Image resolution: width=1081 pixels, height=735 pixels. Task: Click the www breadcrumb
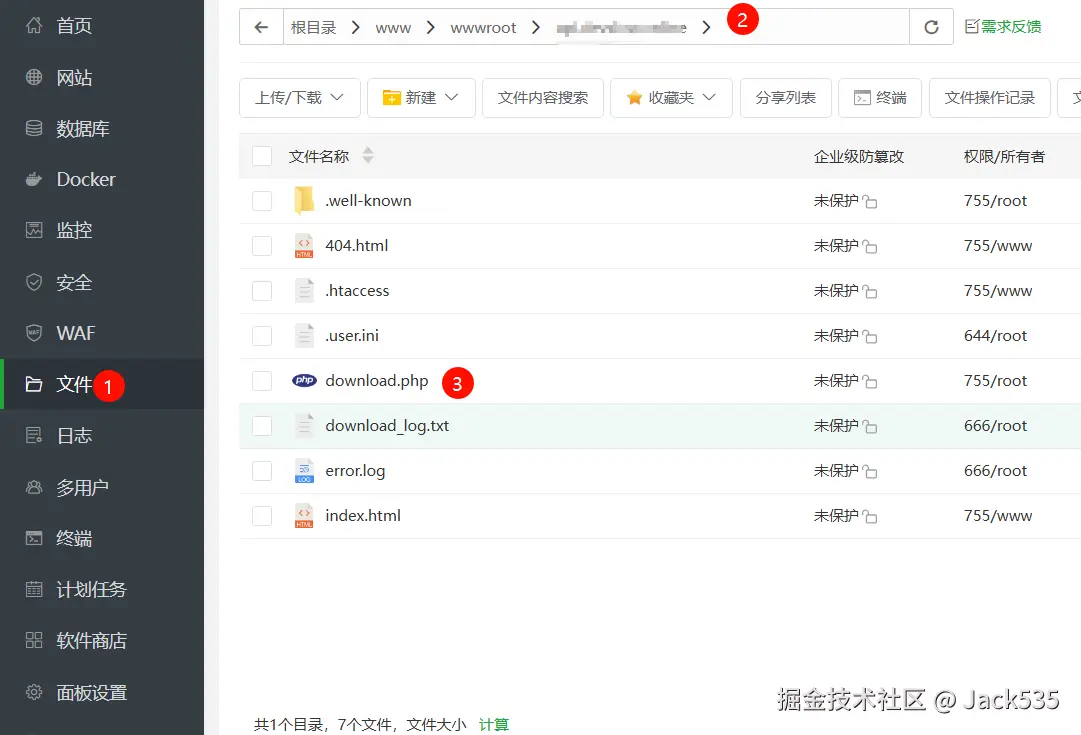coord(393,28)
